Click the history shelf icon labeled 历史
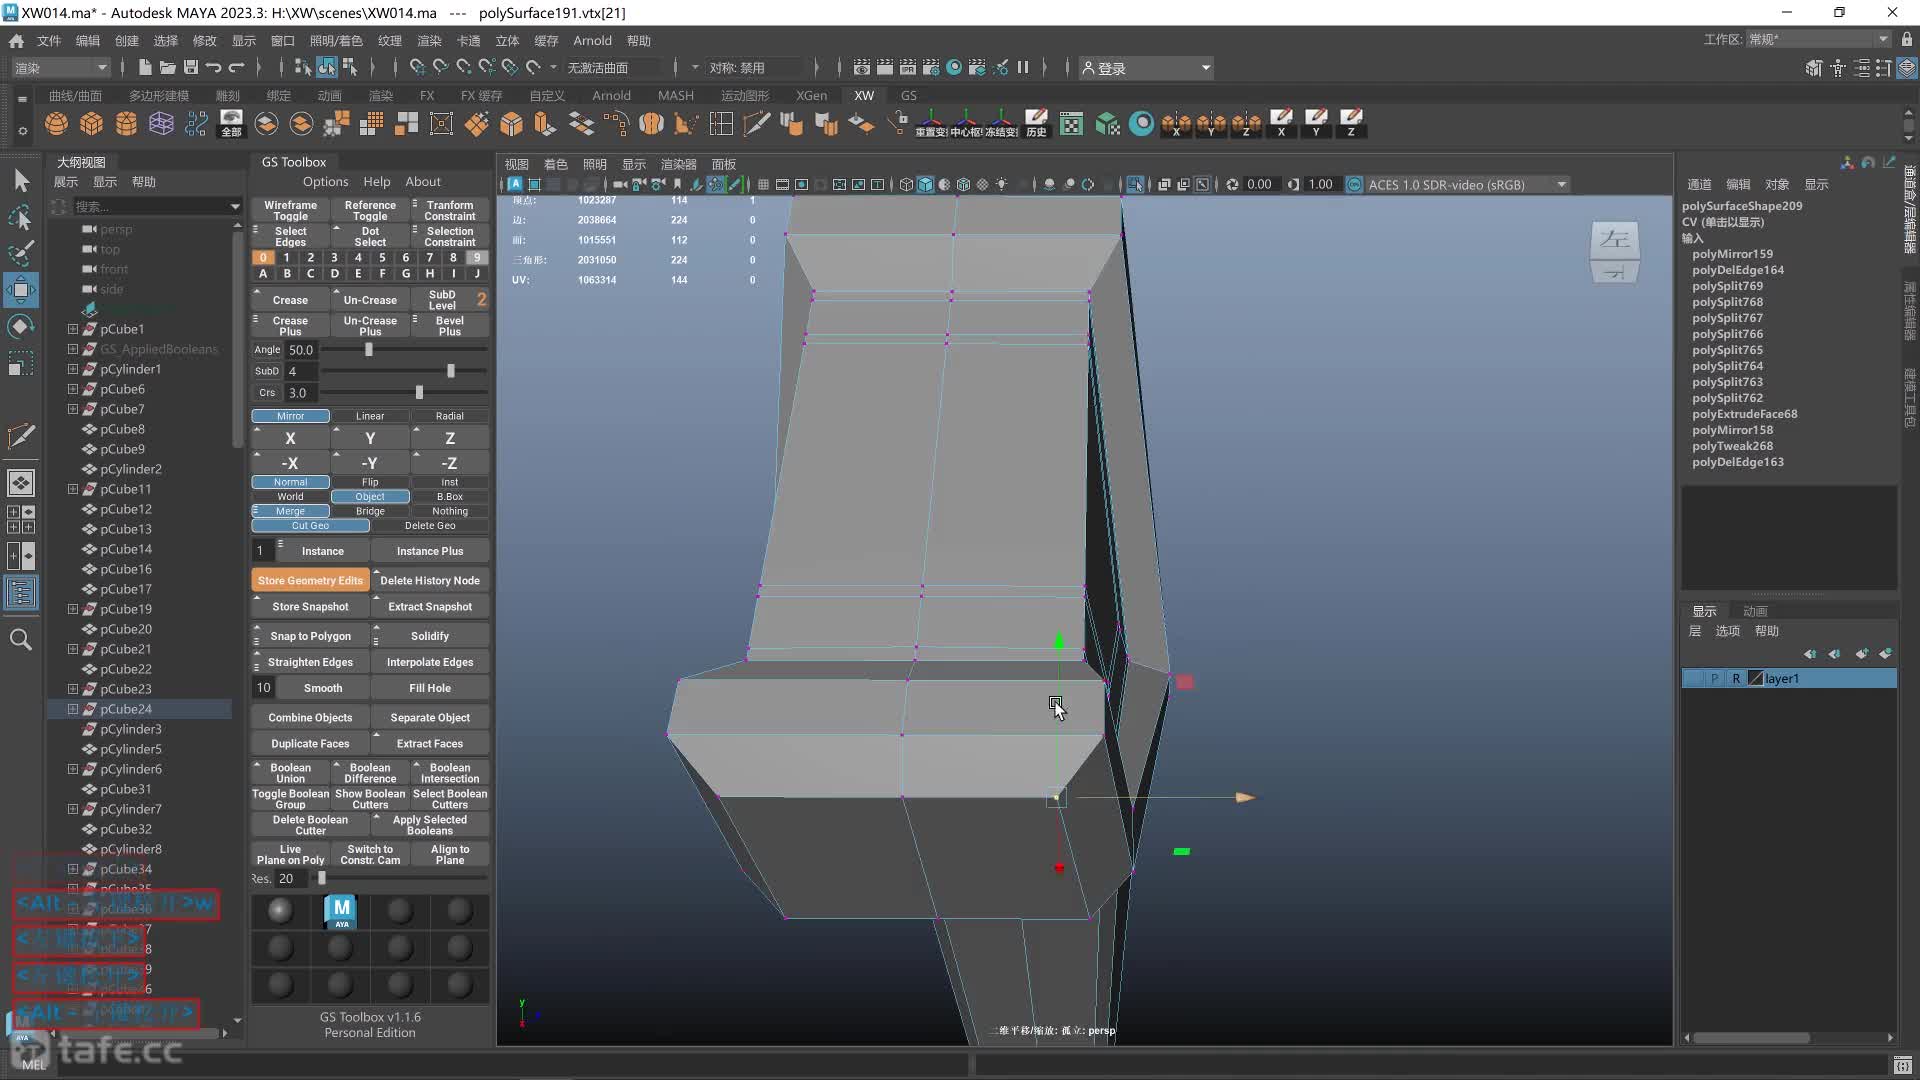The width and height of the screenshot is (1920, 1080). (1036, 123)
